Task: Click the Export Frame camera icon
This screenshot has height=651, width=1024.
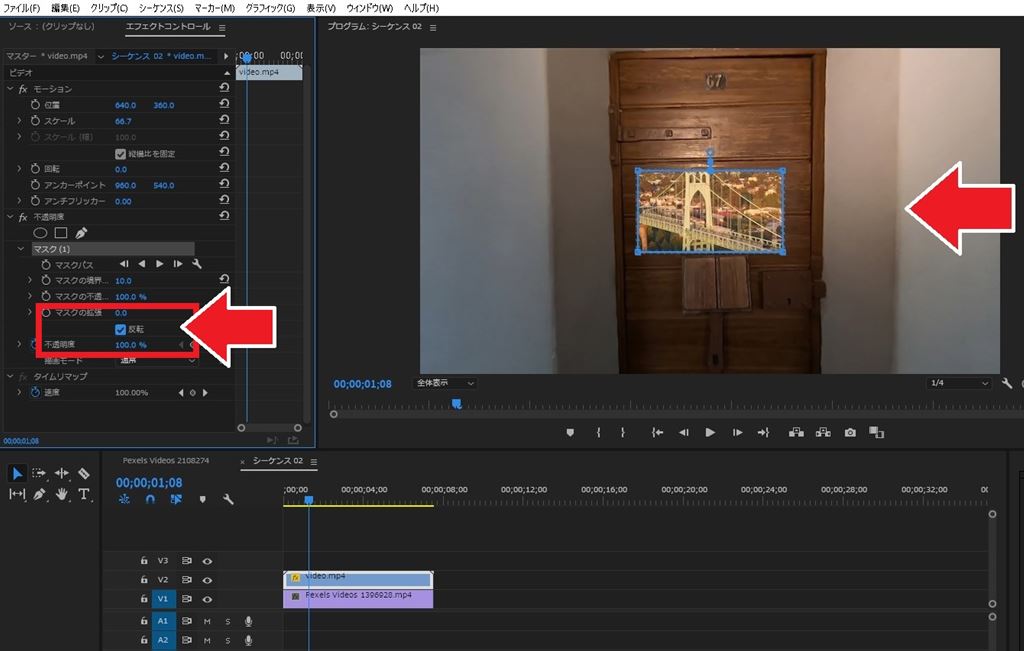Action: [x=850, y=432]
